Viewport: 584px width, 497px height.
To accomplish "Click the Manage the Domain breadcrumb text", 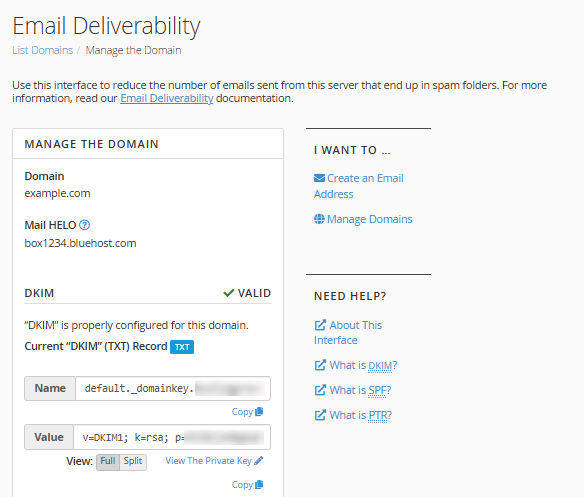I will (x=133, y=50).
